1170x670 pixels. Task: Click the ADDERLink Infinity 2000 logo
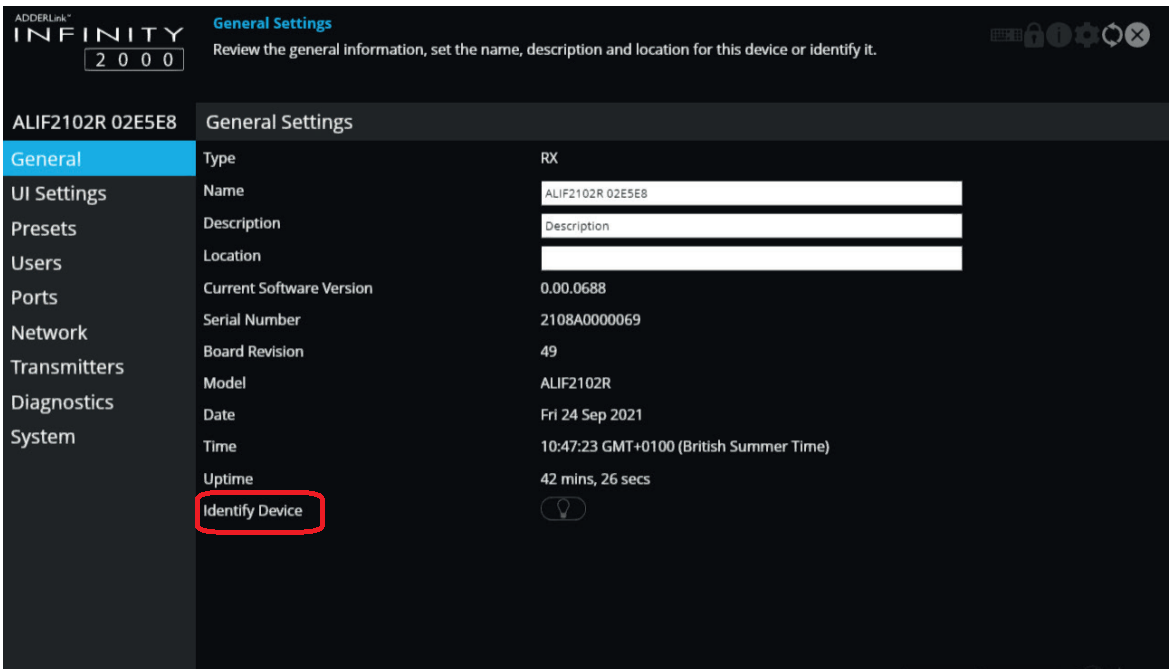[x=98, y=43]
